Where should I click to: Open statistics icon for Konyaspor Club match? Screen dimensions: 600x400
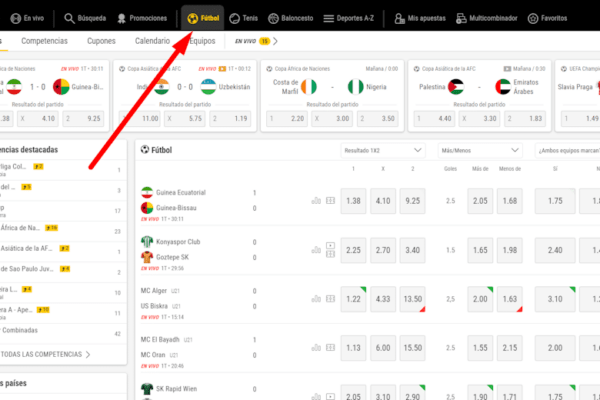click(x=316, y=250)
